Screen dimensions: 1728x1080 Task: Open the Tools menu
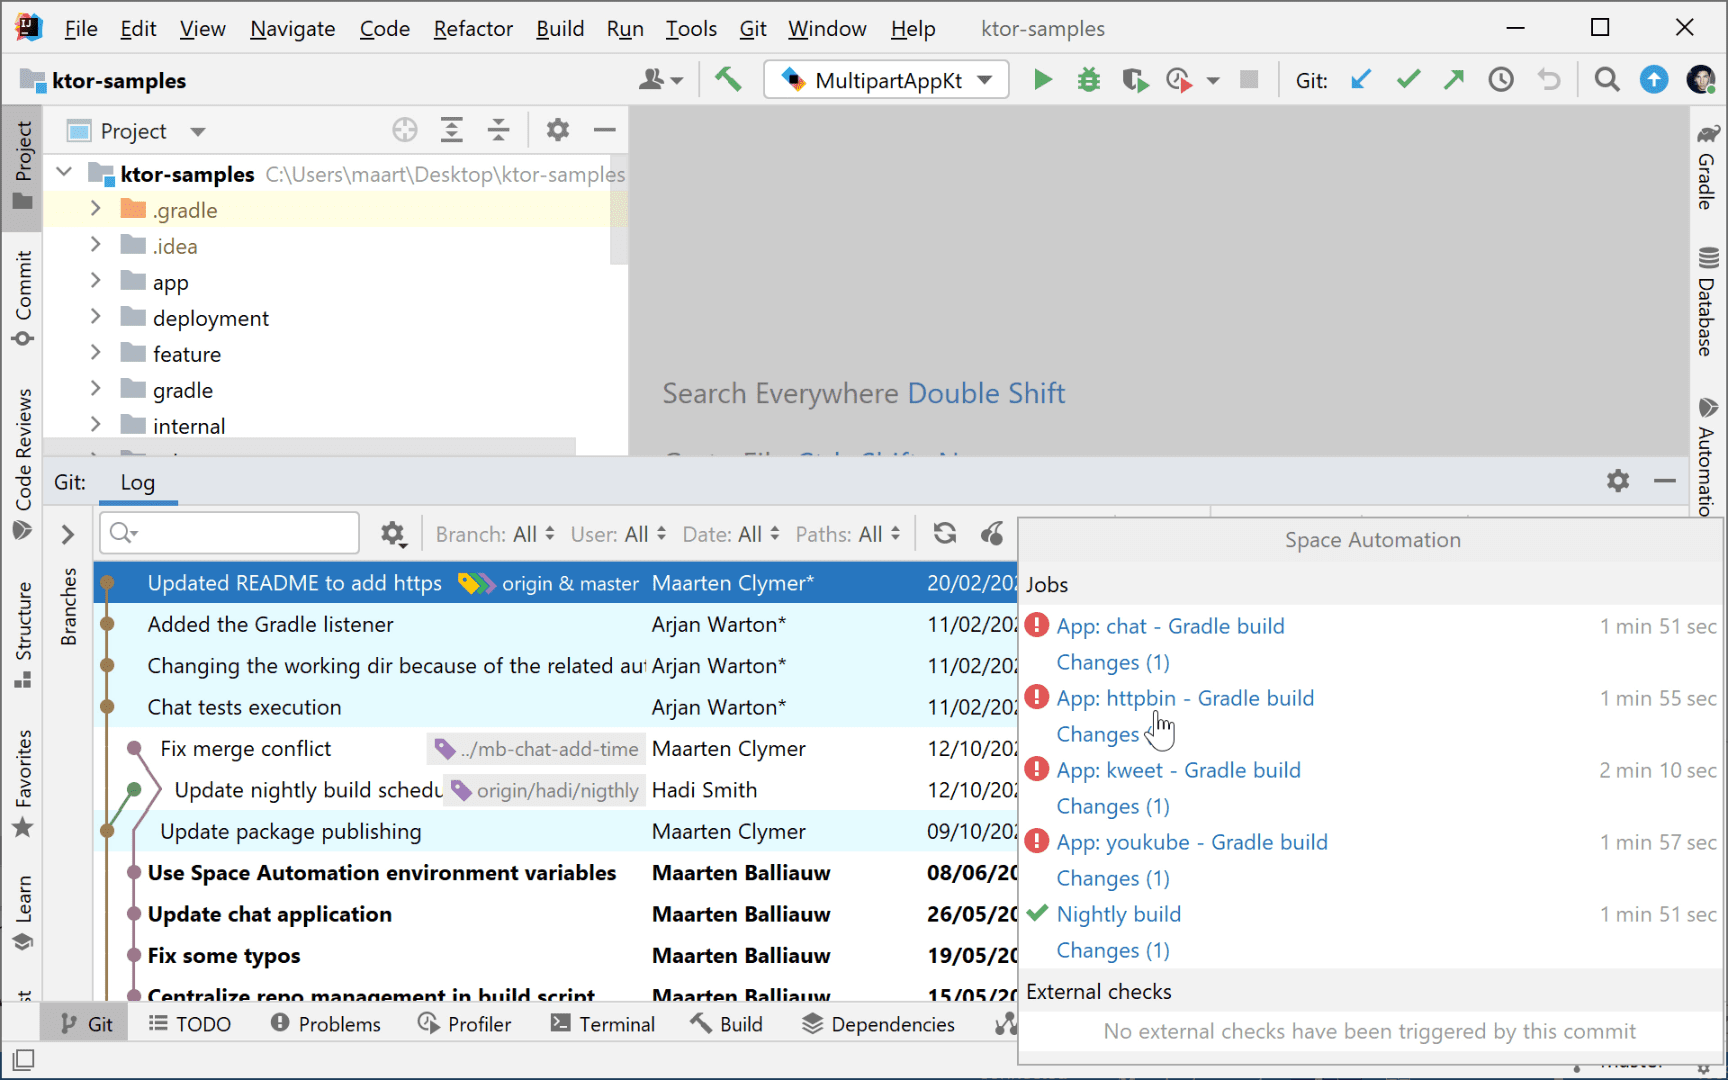click(x=691, y=28)
